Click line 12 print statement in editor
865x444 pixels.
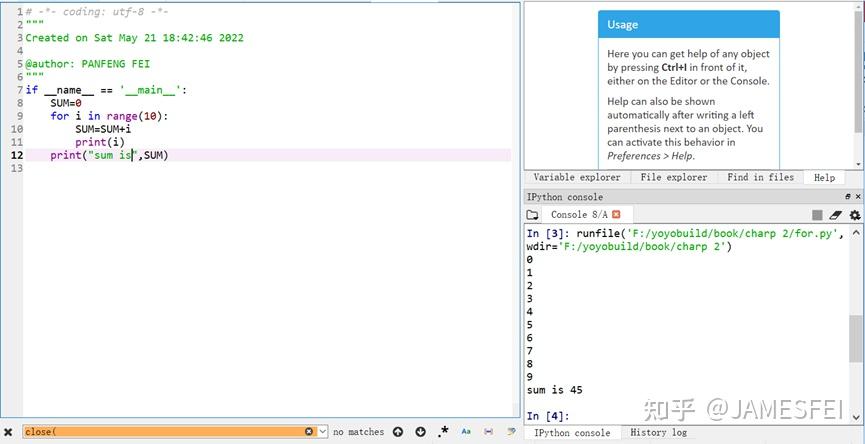tap(109, 156)
